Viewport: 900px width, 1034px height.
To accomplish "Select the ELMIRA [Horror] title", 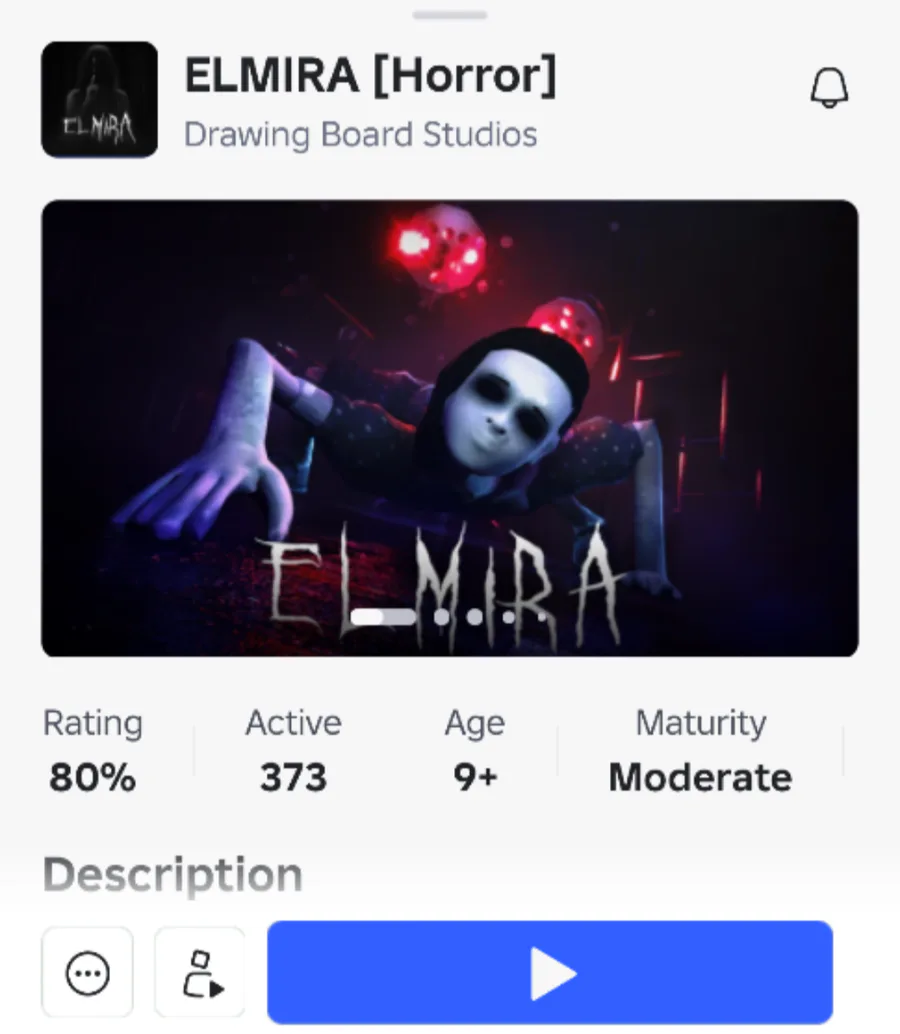I will (371, 75).
